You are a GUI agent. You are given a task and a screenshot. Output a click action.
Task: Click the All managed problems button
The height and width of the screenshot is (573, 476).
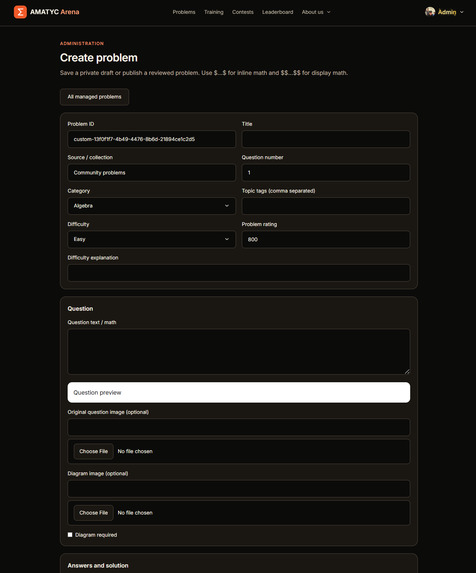point(94,97)
